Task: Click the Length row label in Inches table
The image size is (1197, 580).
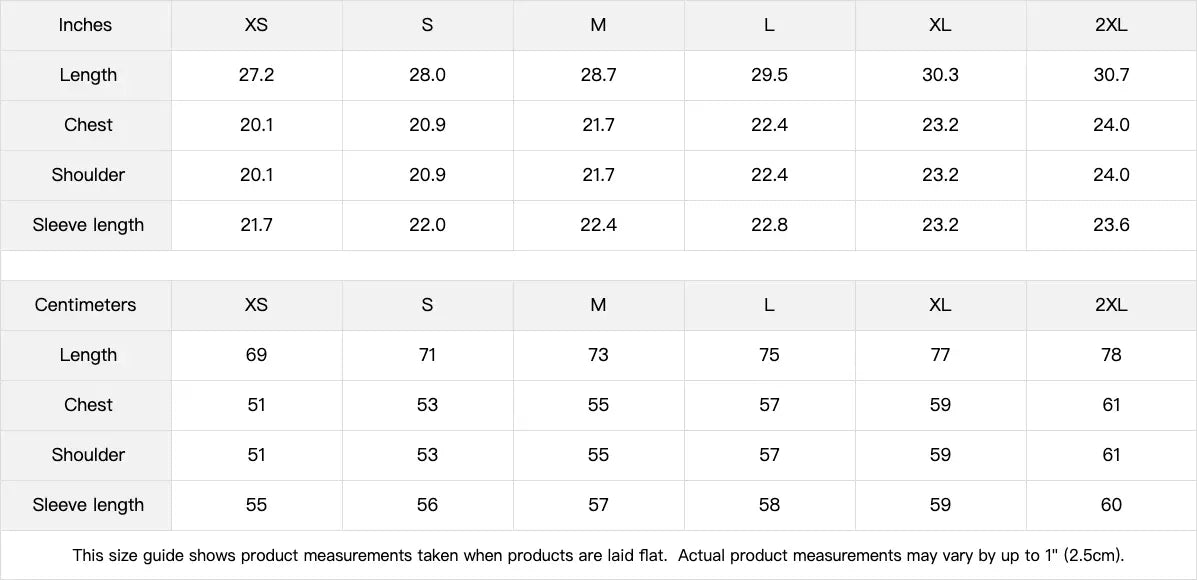Action: [88, 75]
